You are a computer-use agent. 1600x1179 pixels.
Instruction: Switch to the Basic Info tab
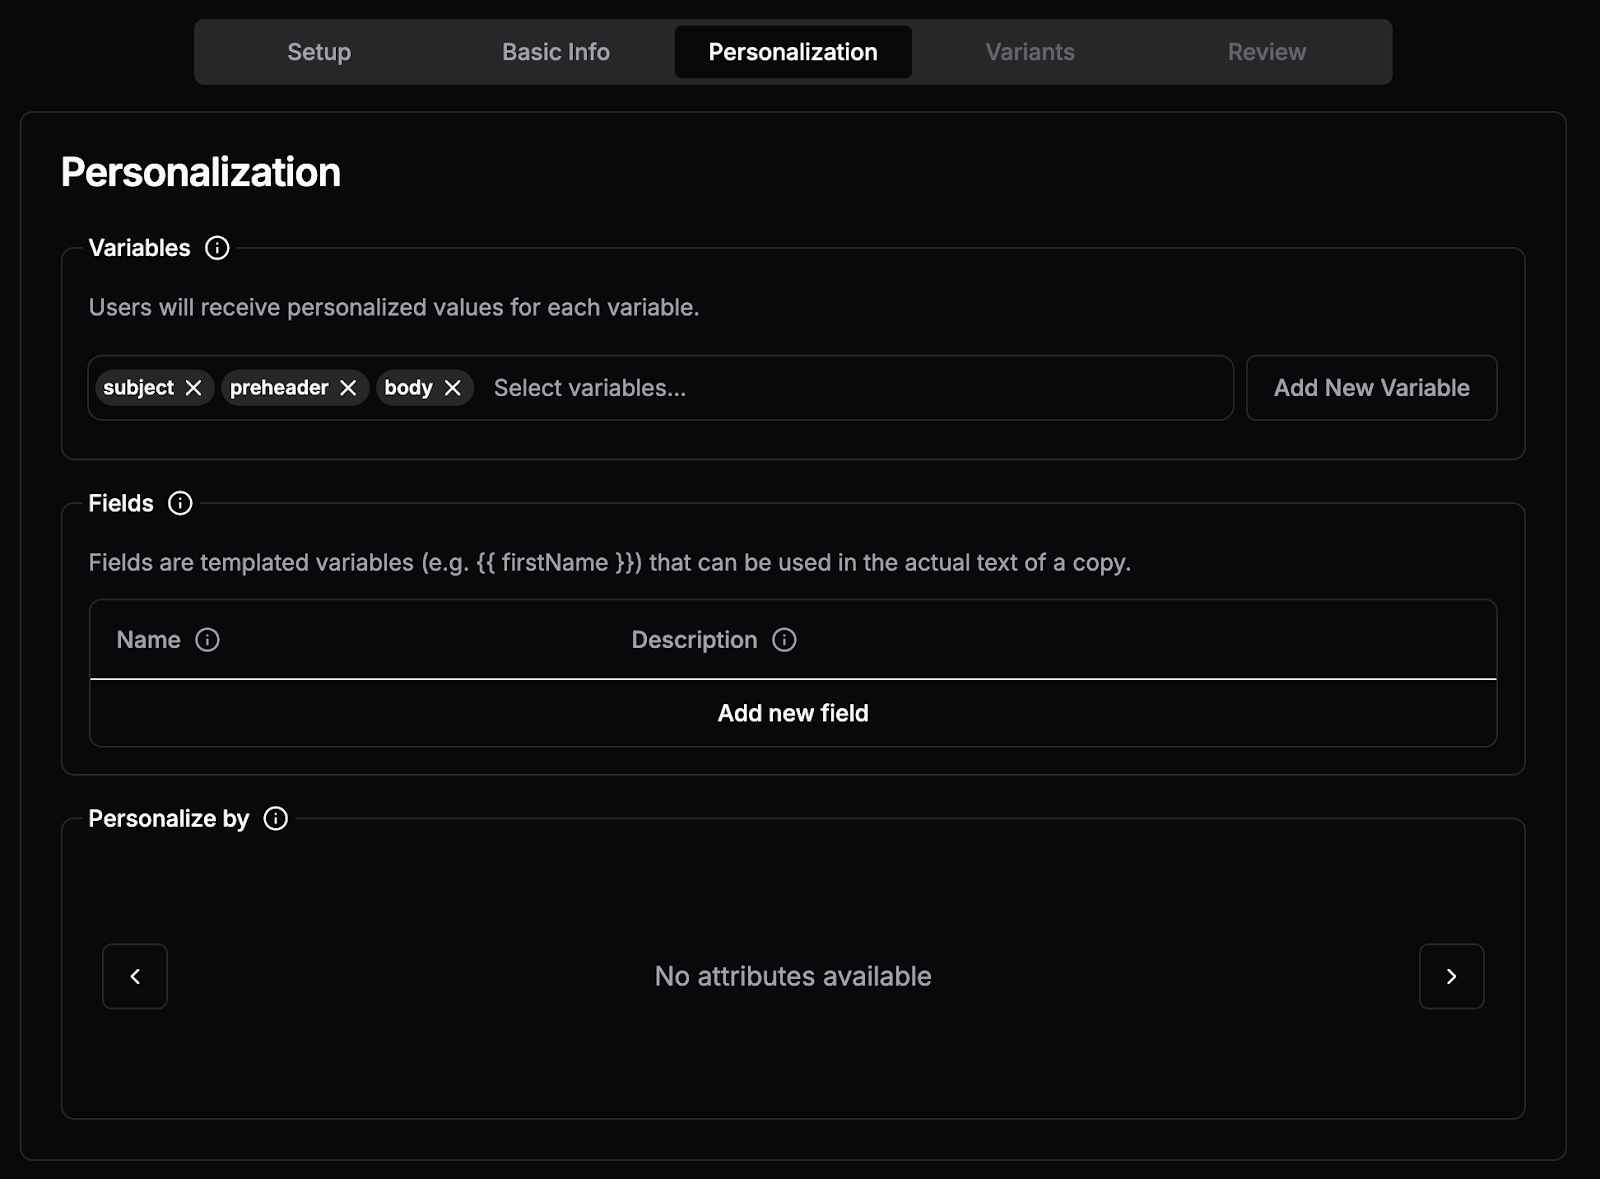point(556,52)
